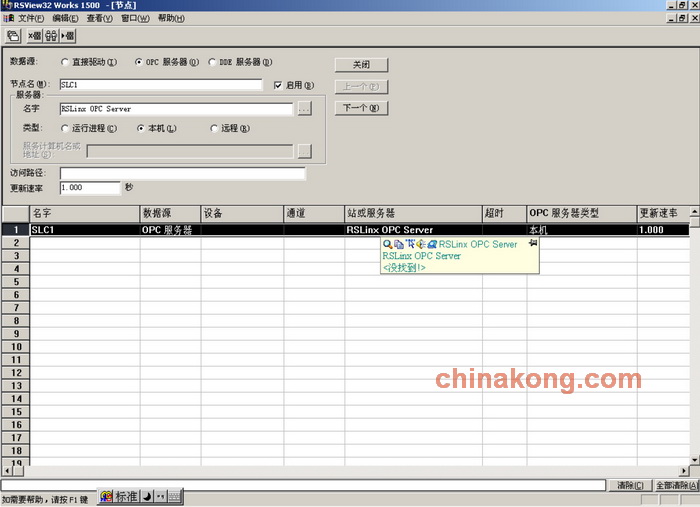Click the 清除 button
The height and width of the screenshot is (507, 700).
(x=630, y=485)
